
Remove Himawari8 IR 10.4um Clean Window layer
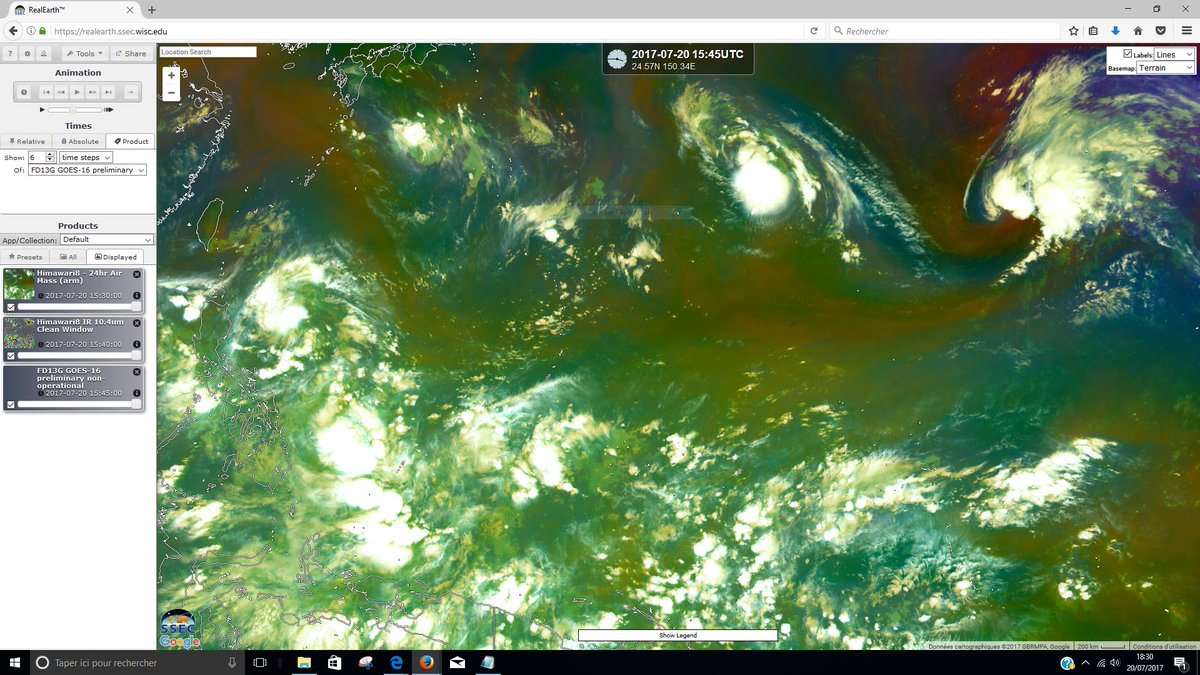pos(137,322)
